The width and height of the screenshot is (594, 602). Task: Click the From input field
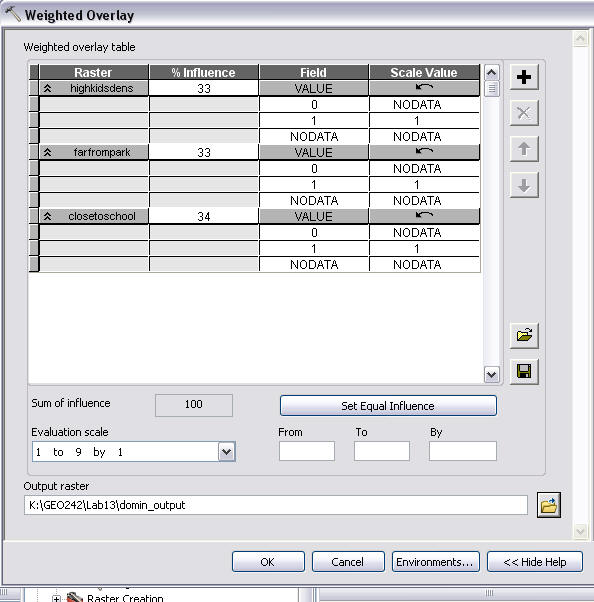[307, 451]
